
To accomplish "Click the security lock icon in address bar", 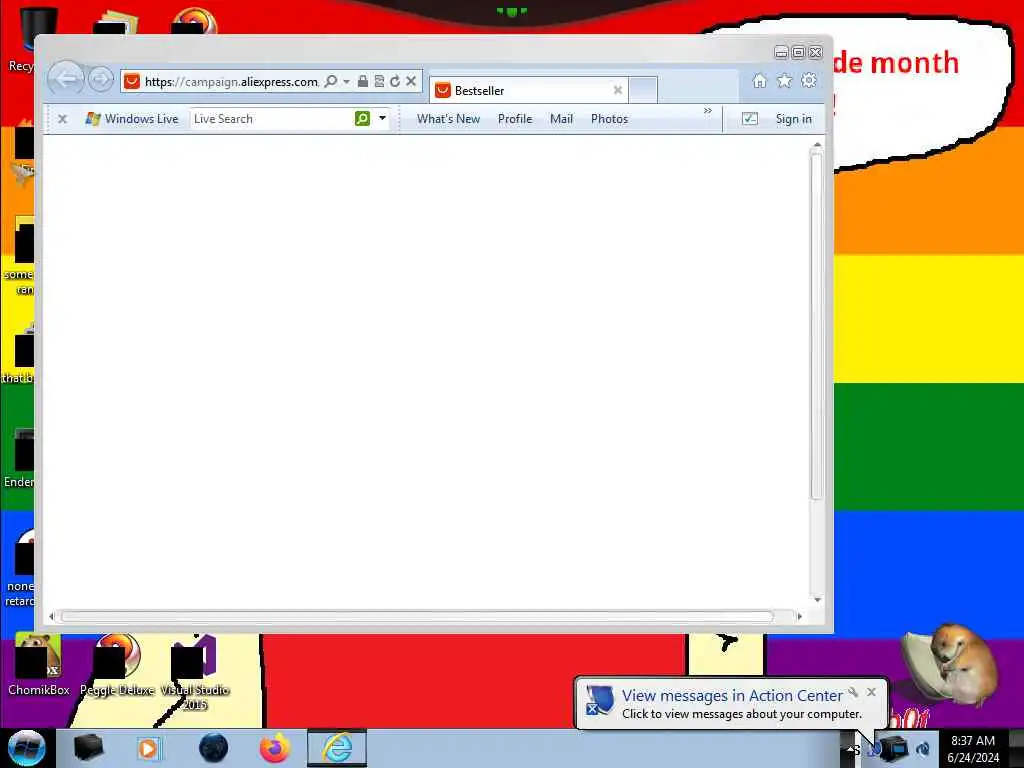I will (362, 81).
